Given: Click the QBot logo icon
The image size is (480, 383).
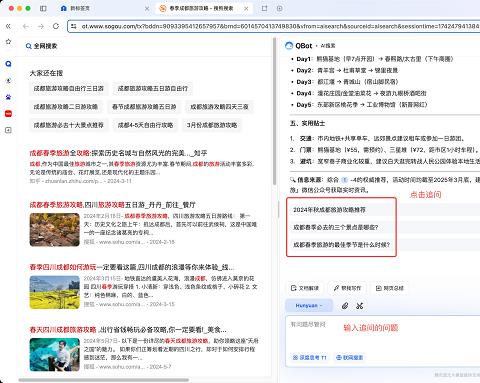Looking at the screenshot, I should [x=289, y=46].
